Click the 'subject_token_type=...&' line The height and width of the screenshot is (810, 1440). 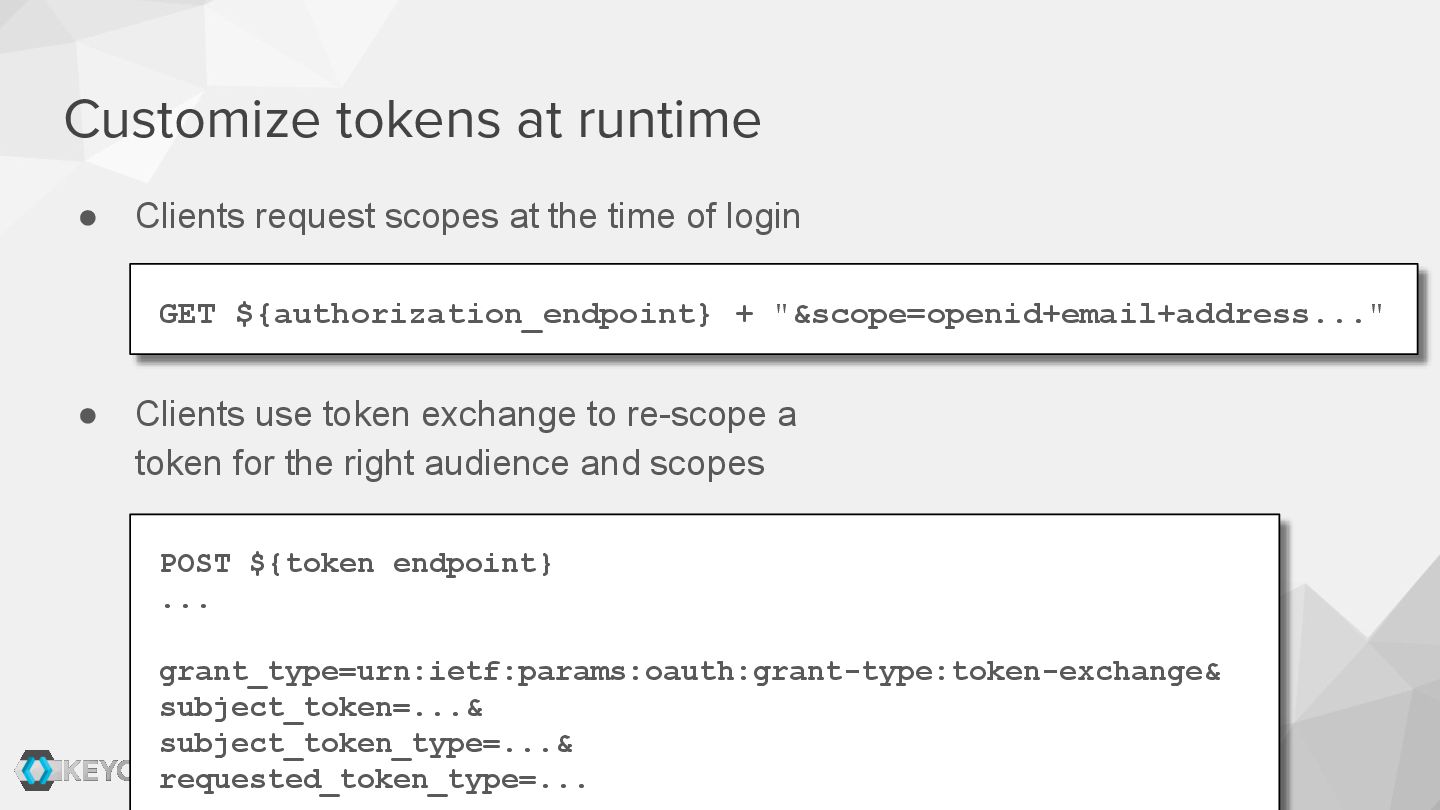(366, 743)
